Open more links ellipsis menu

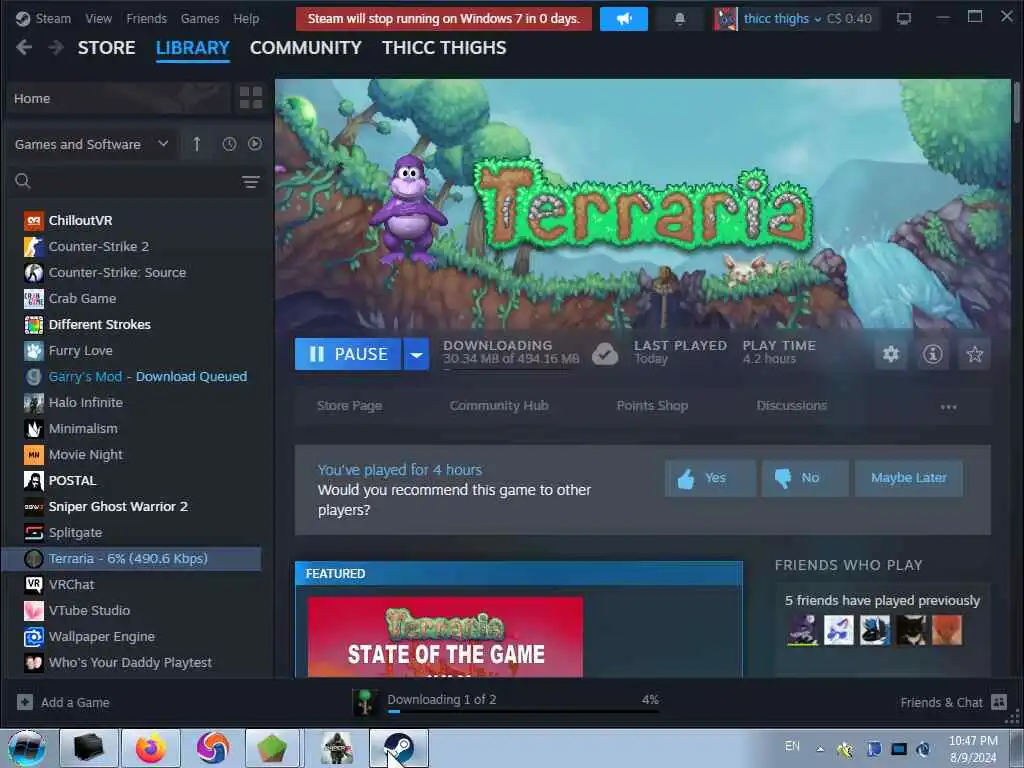948,406
